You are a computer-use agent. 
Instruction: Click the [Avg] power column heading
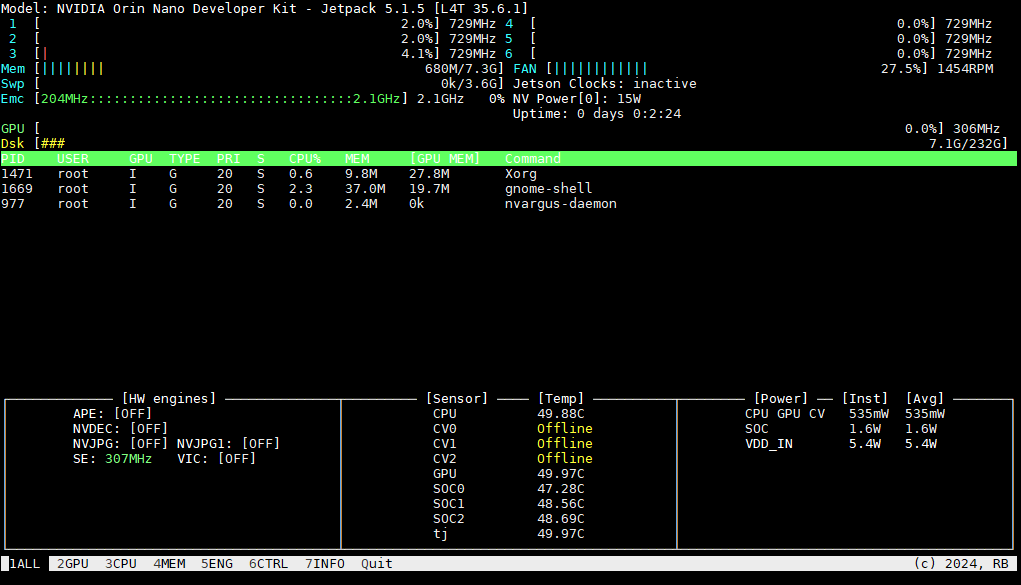click(925, 399)
